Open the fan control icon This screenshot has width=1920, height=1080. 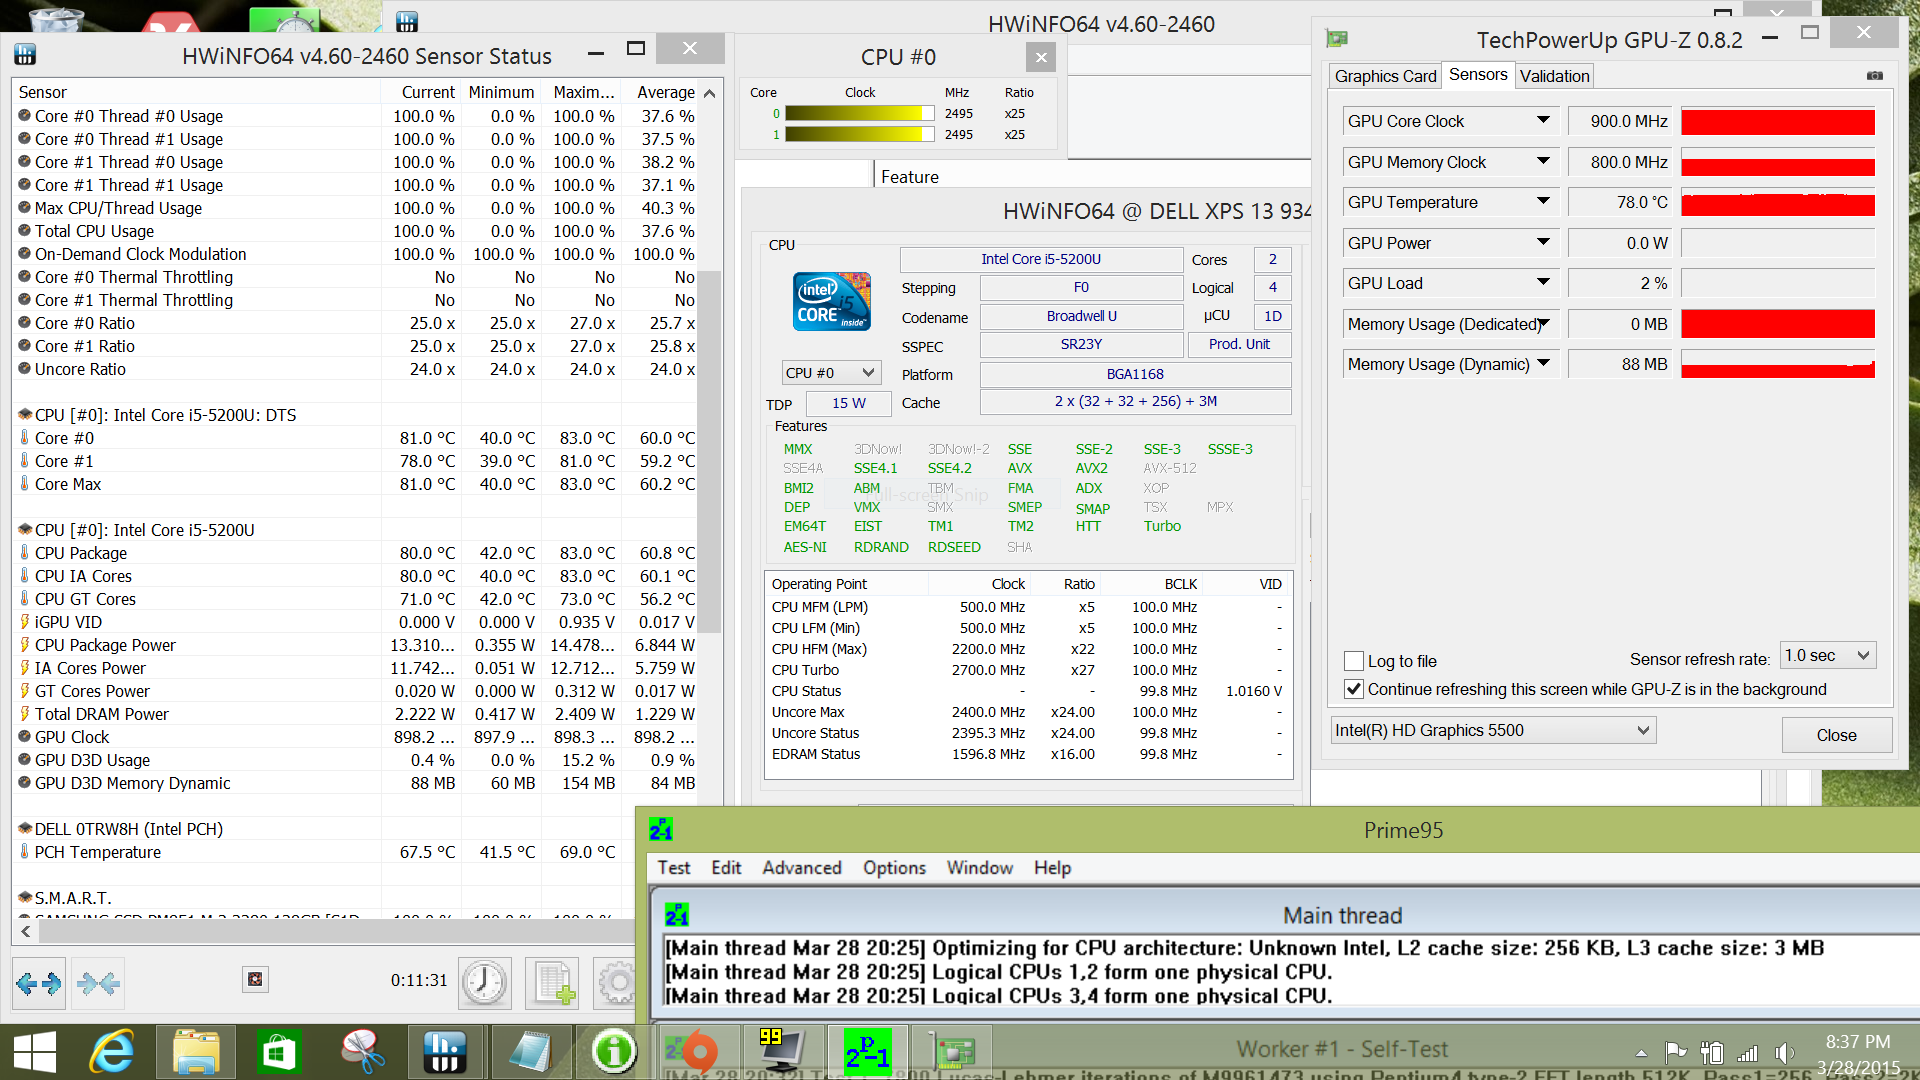click(255, 979)
